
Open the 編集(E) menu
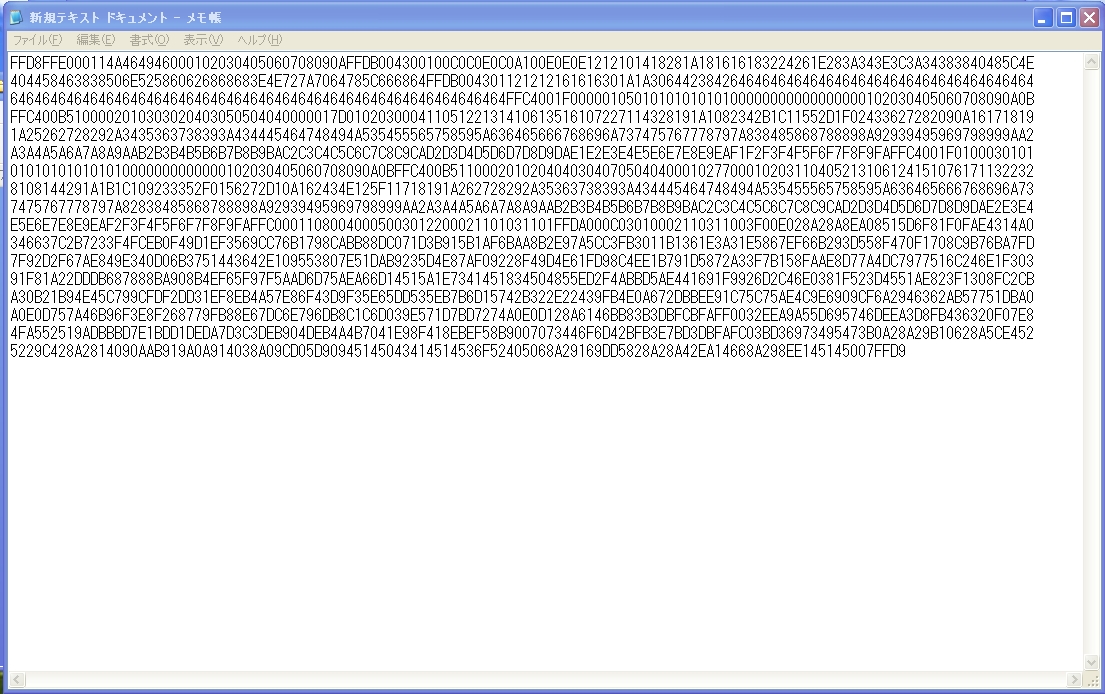point(95,40)
